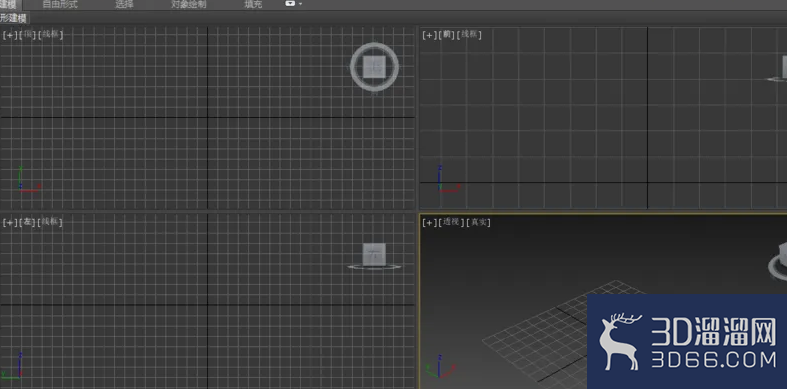Select the box object in top viewport
The height and width of the screenshot is (389, 787).
[374, 67]
